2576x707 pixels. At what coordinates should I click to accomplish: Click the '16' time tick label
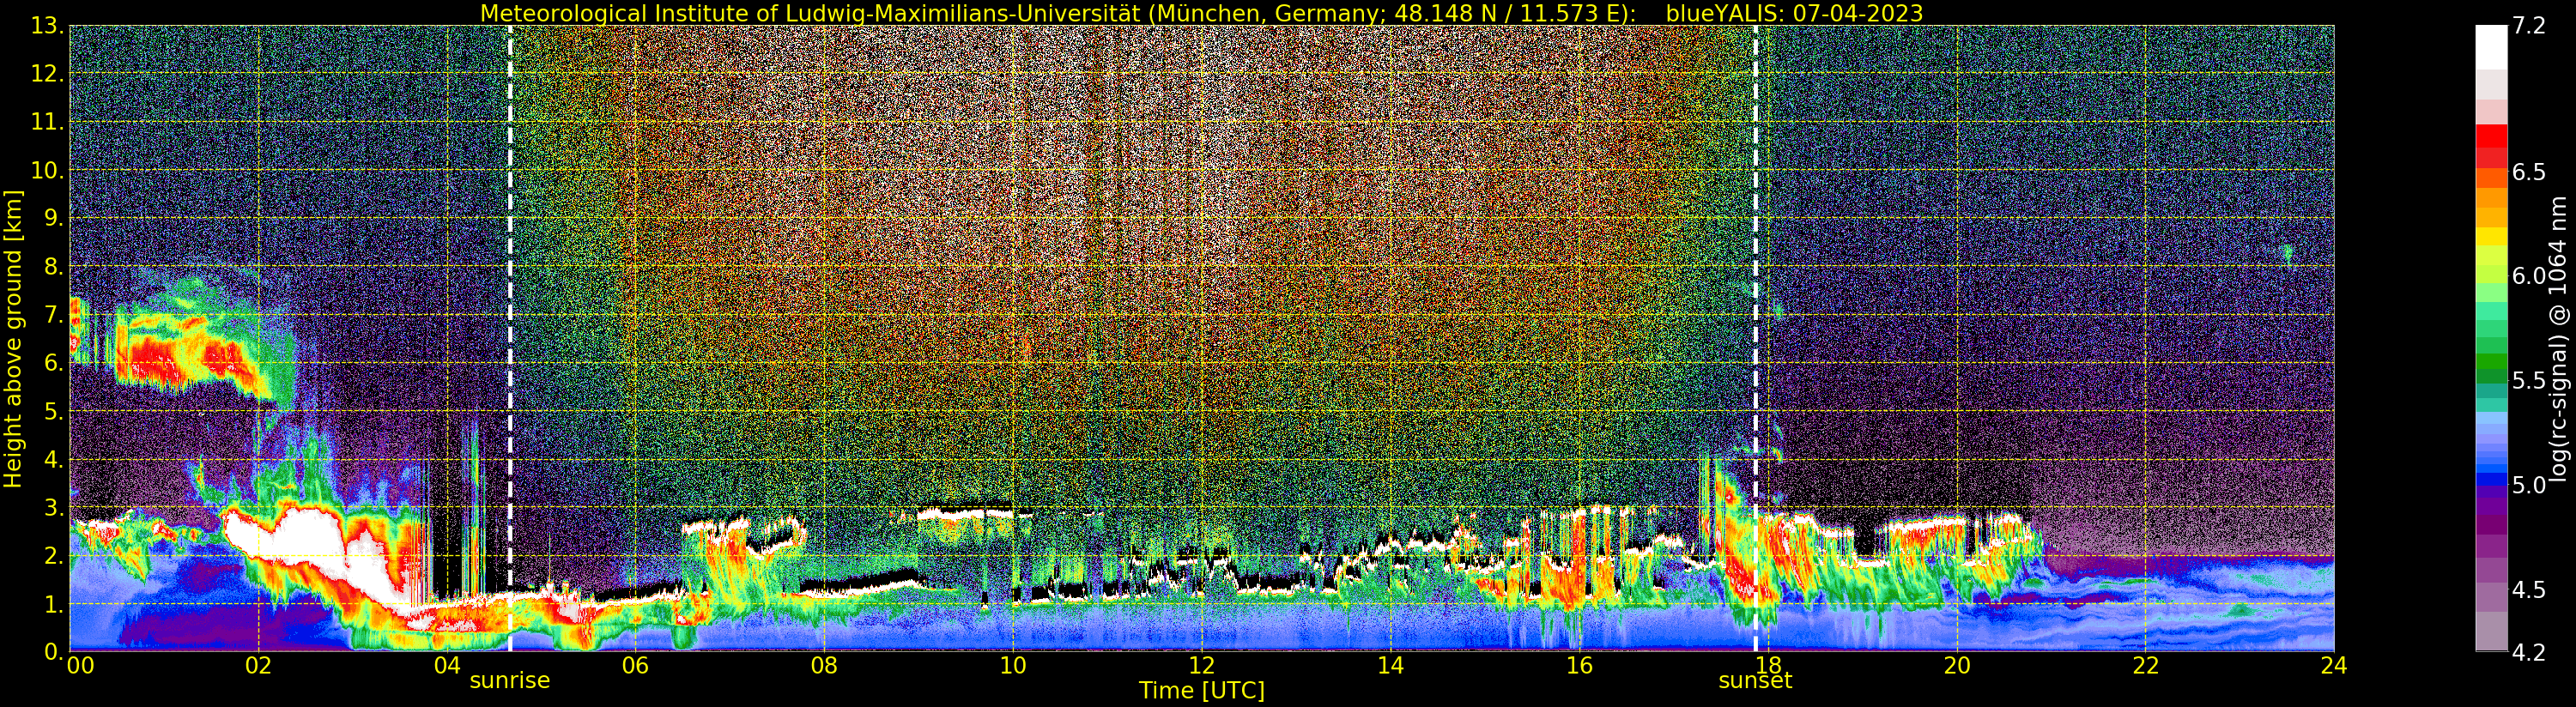coord(1579,666)
